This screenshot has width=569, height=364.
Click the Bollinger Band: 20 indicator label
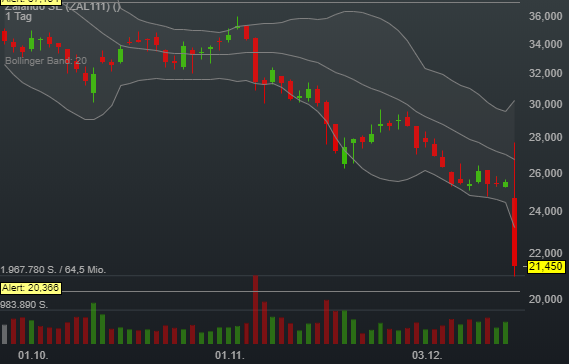point(46,61)
